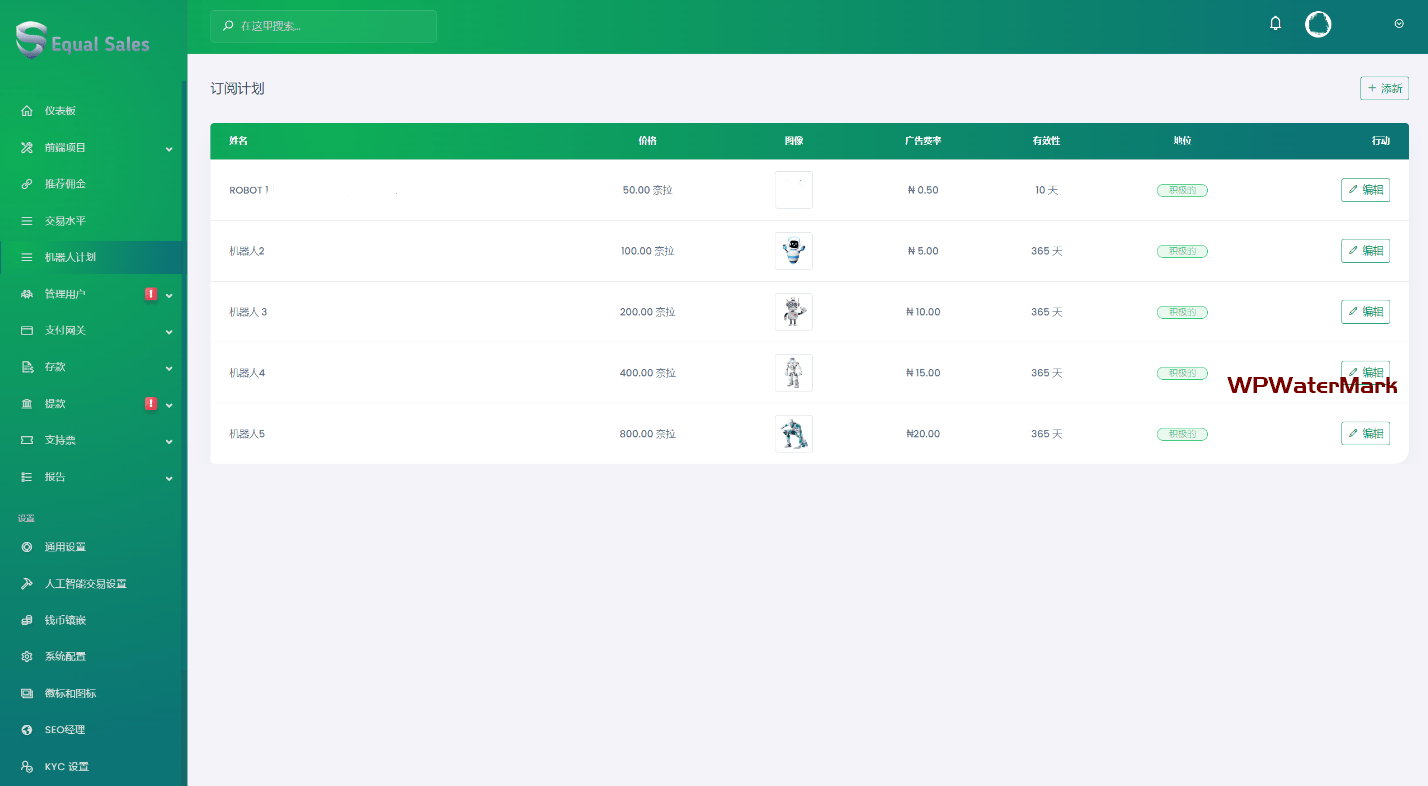Expand the 前端项目 submenu

[169, 148]
